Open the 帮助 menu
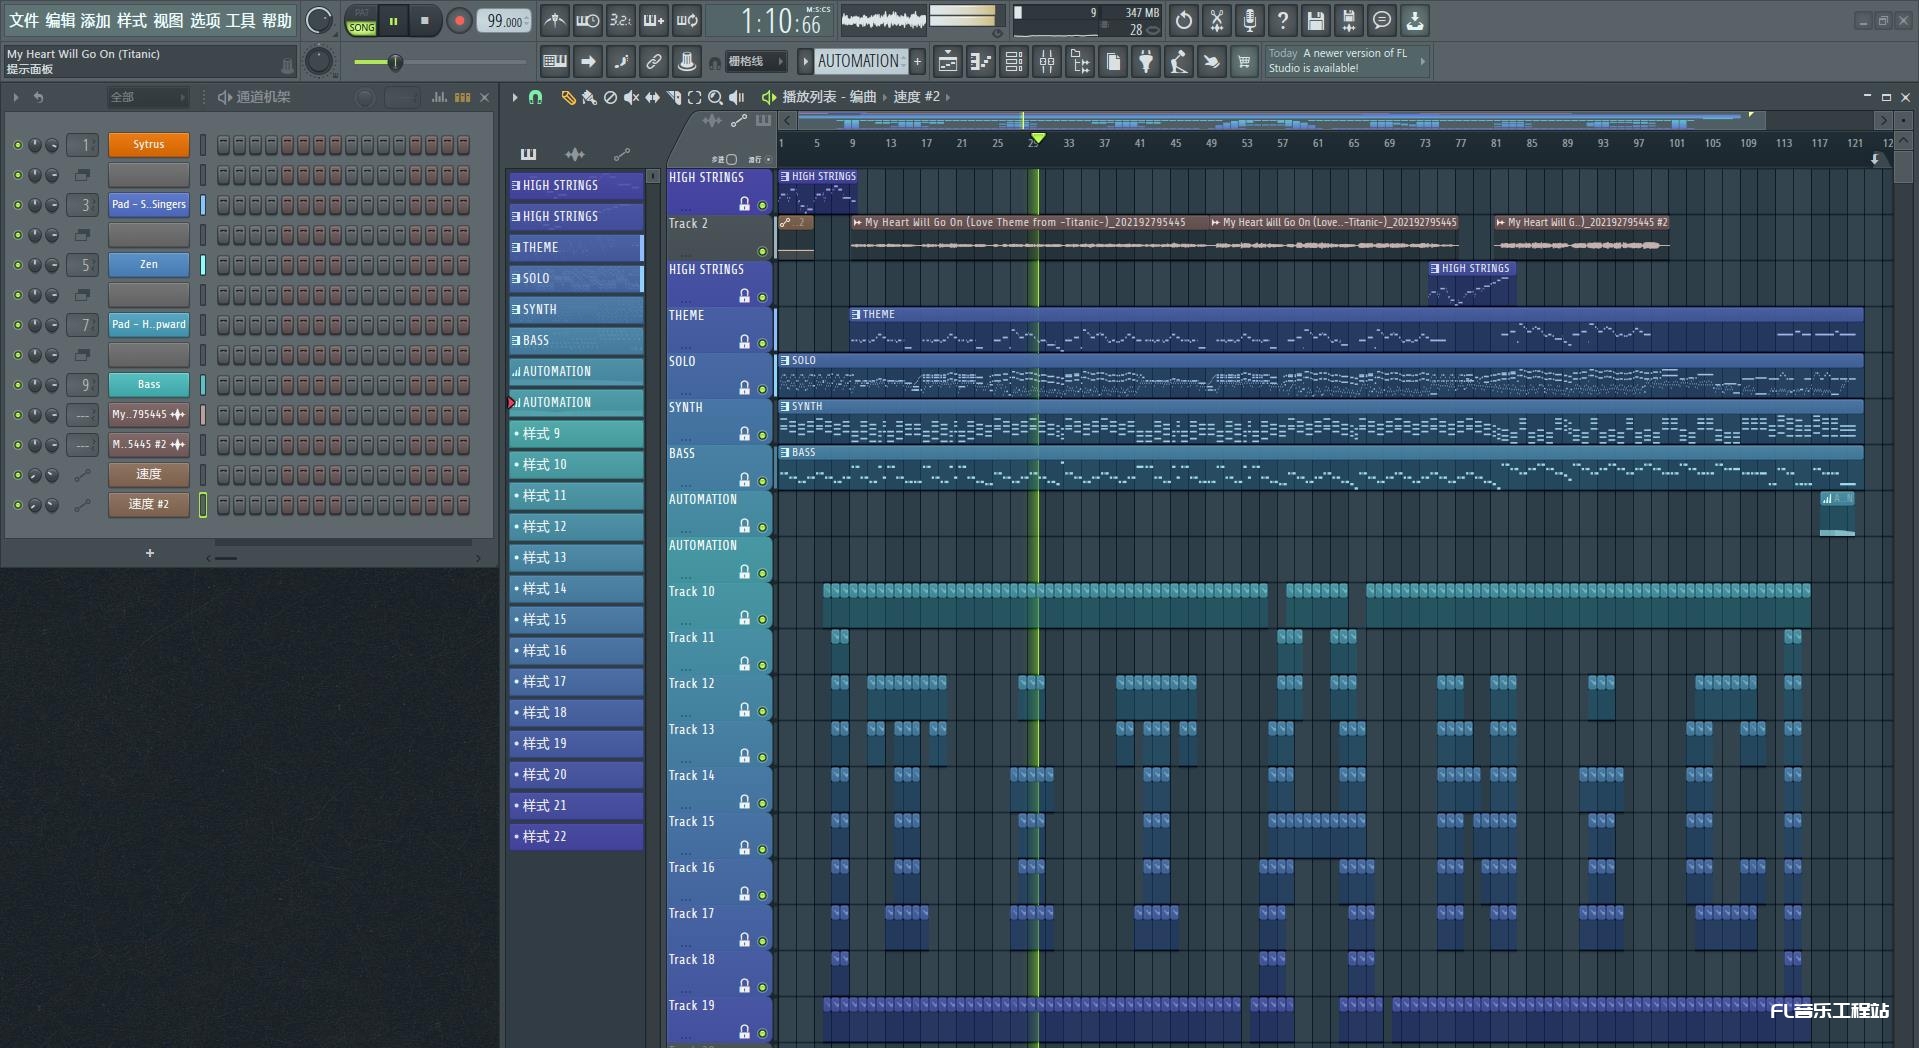The width and height of the screenshot is (1919, 1048). coord(277,21)
